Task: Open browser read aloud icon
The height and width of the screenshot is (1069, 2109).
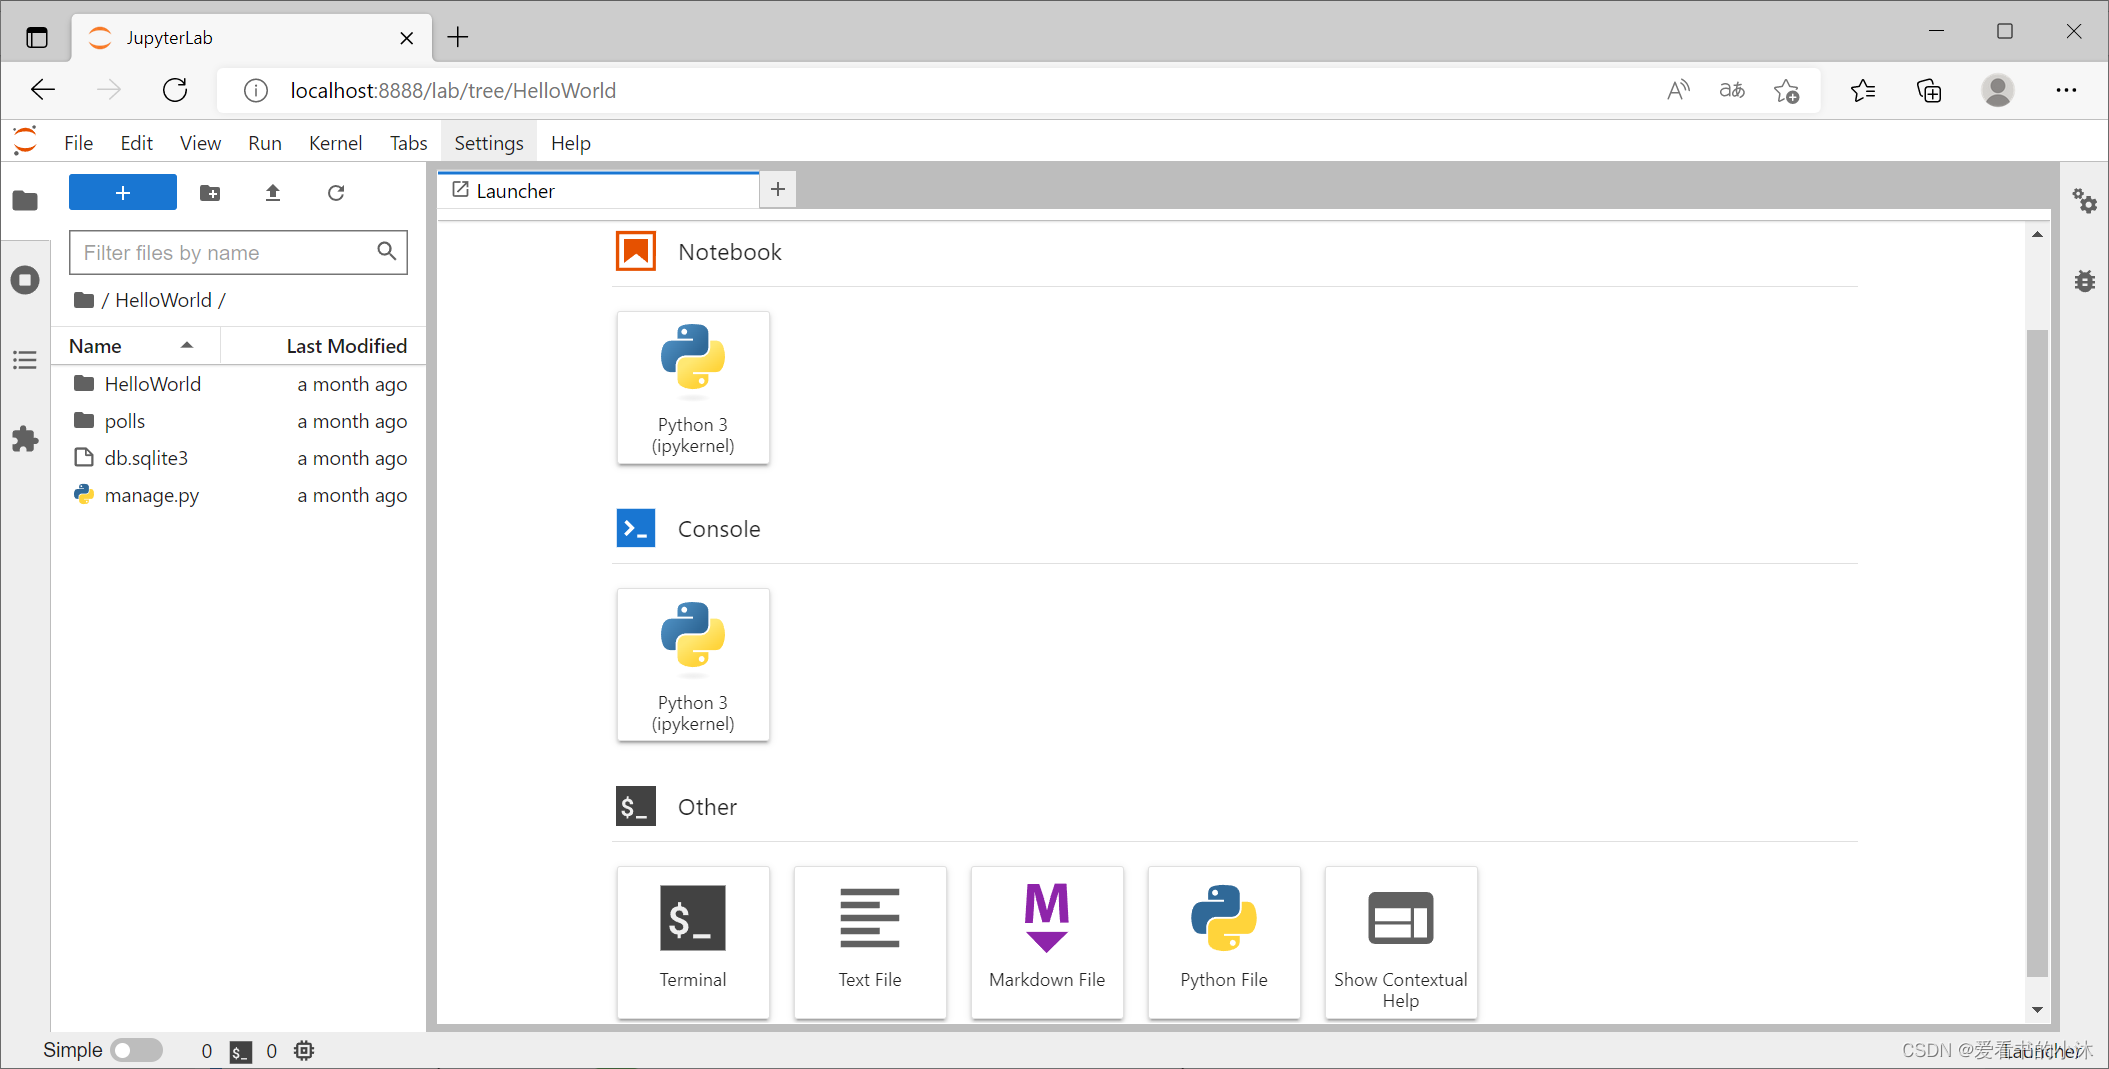Action: point(1678,90)
